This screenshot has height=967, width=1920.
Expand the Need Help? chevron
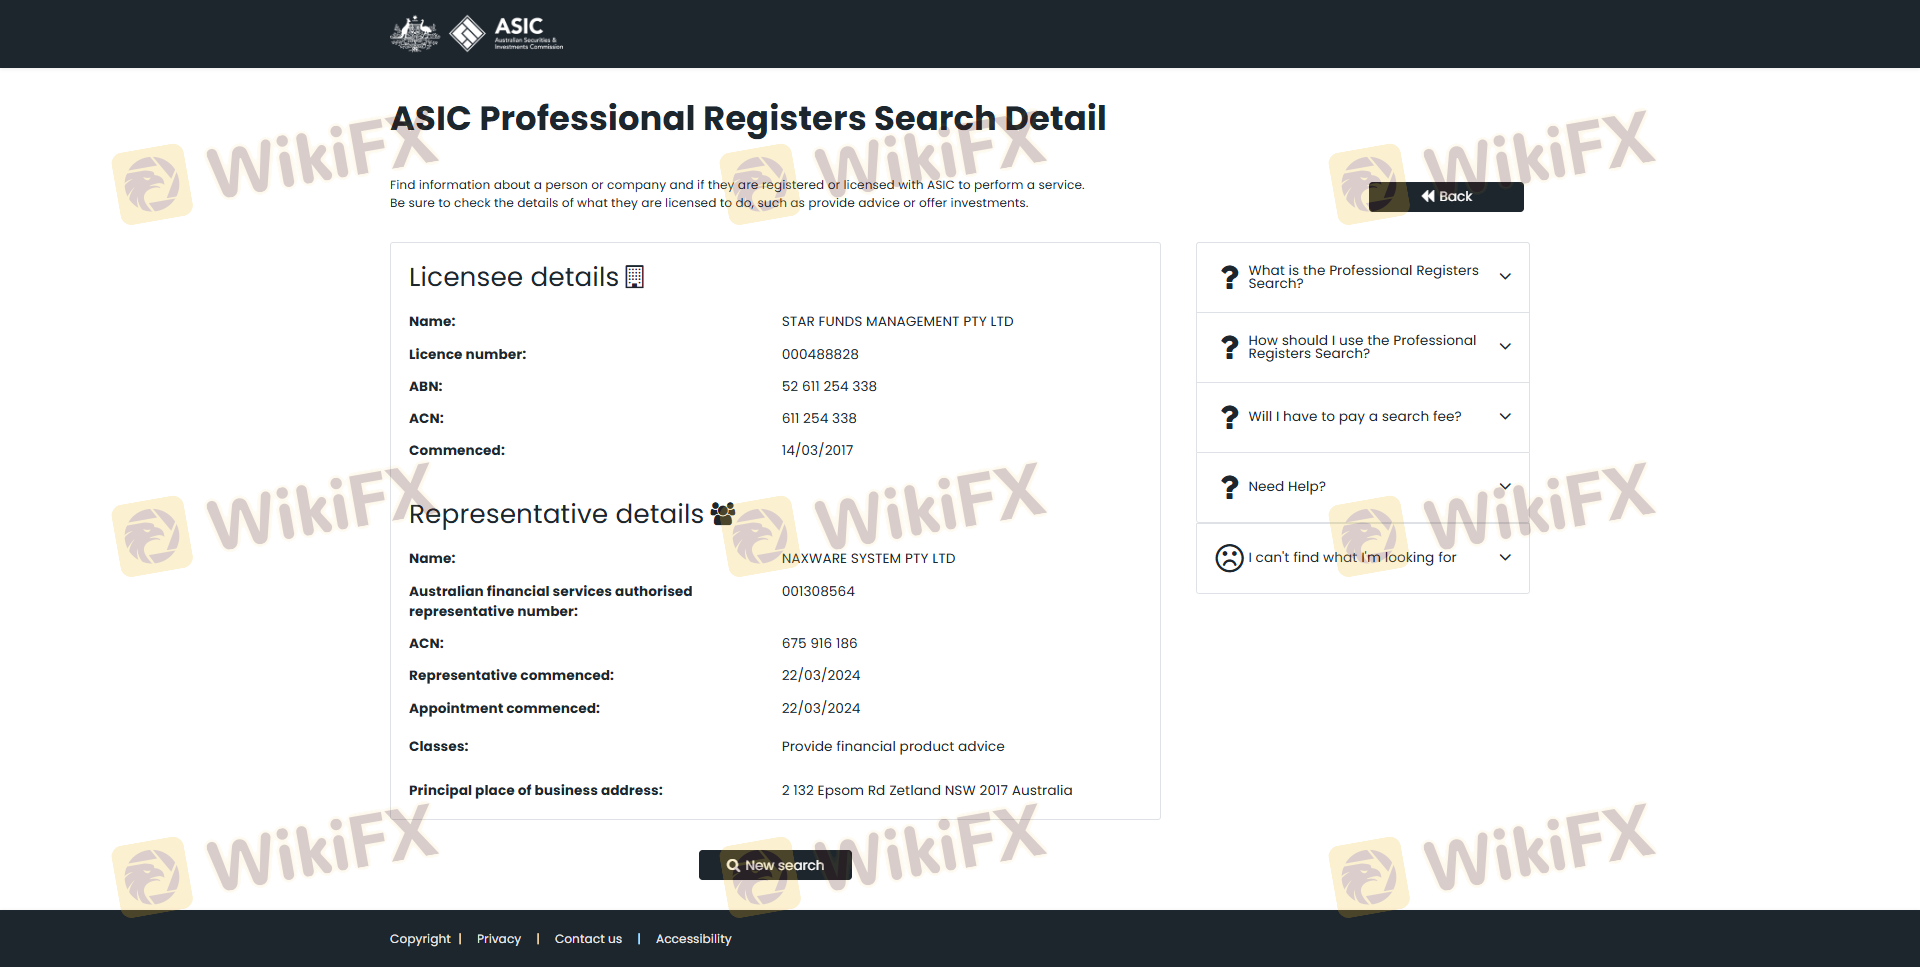point(1504,487)
